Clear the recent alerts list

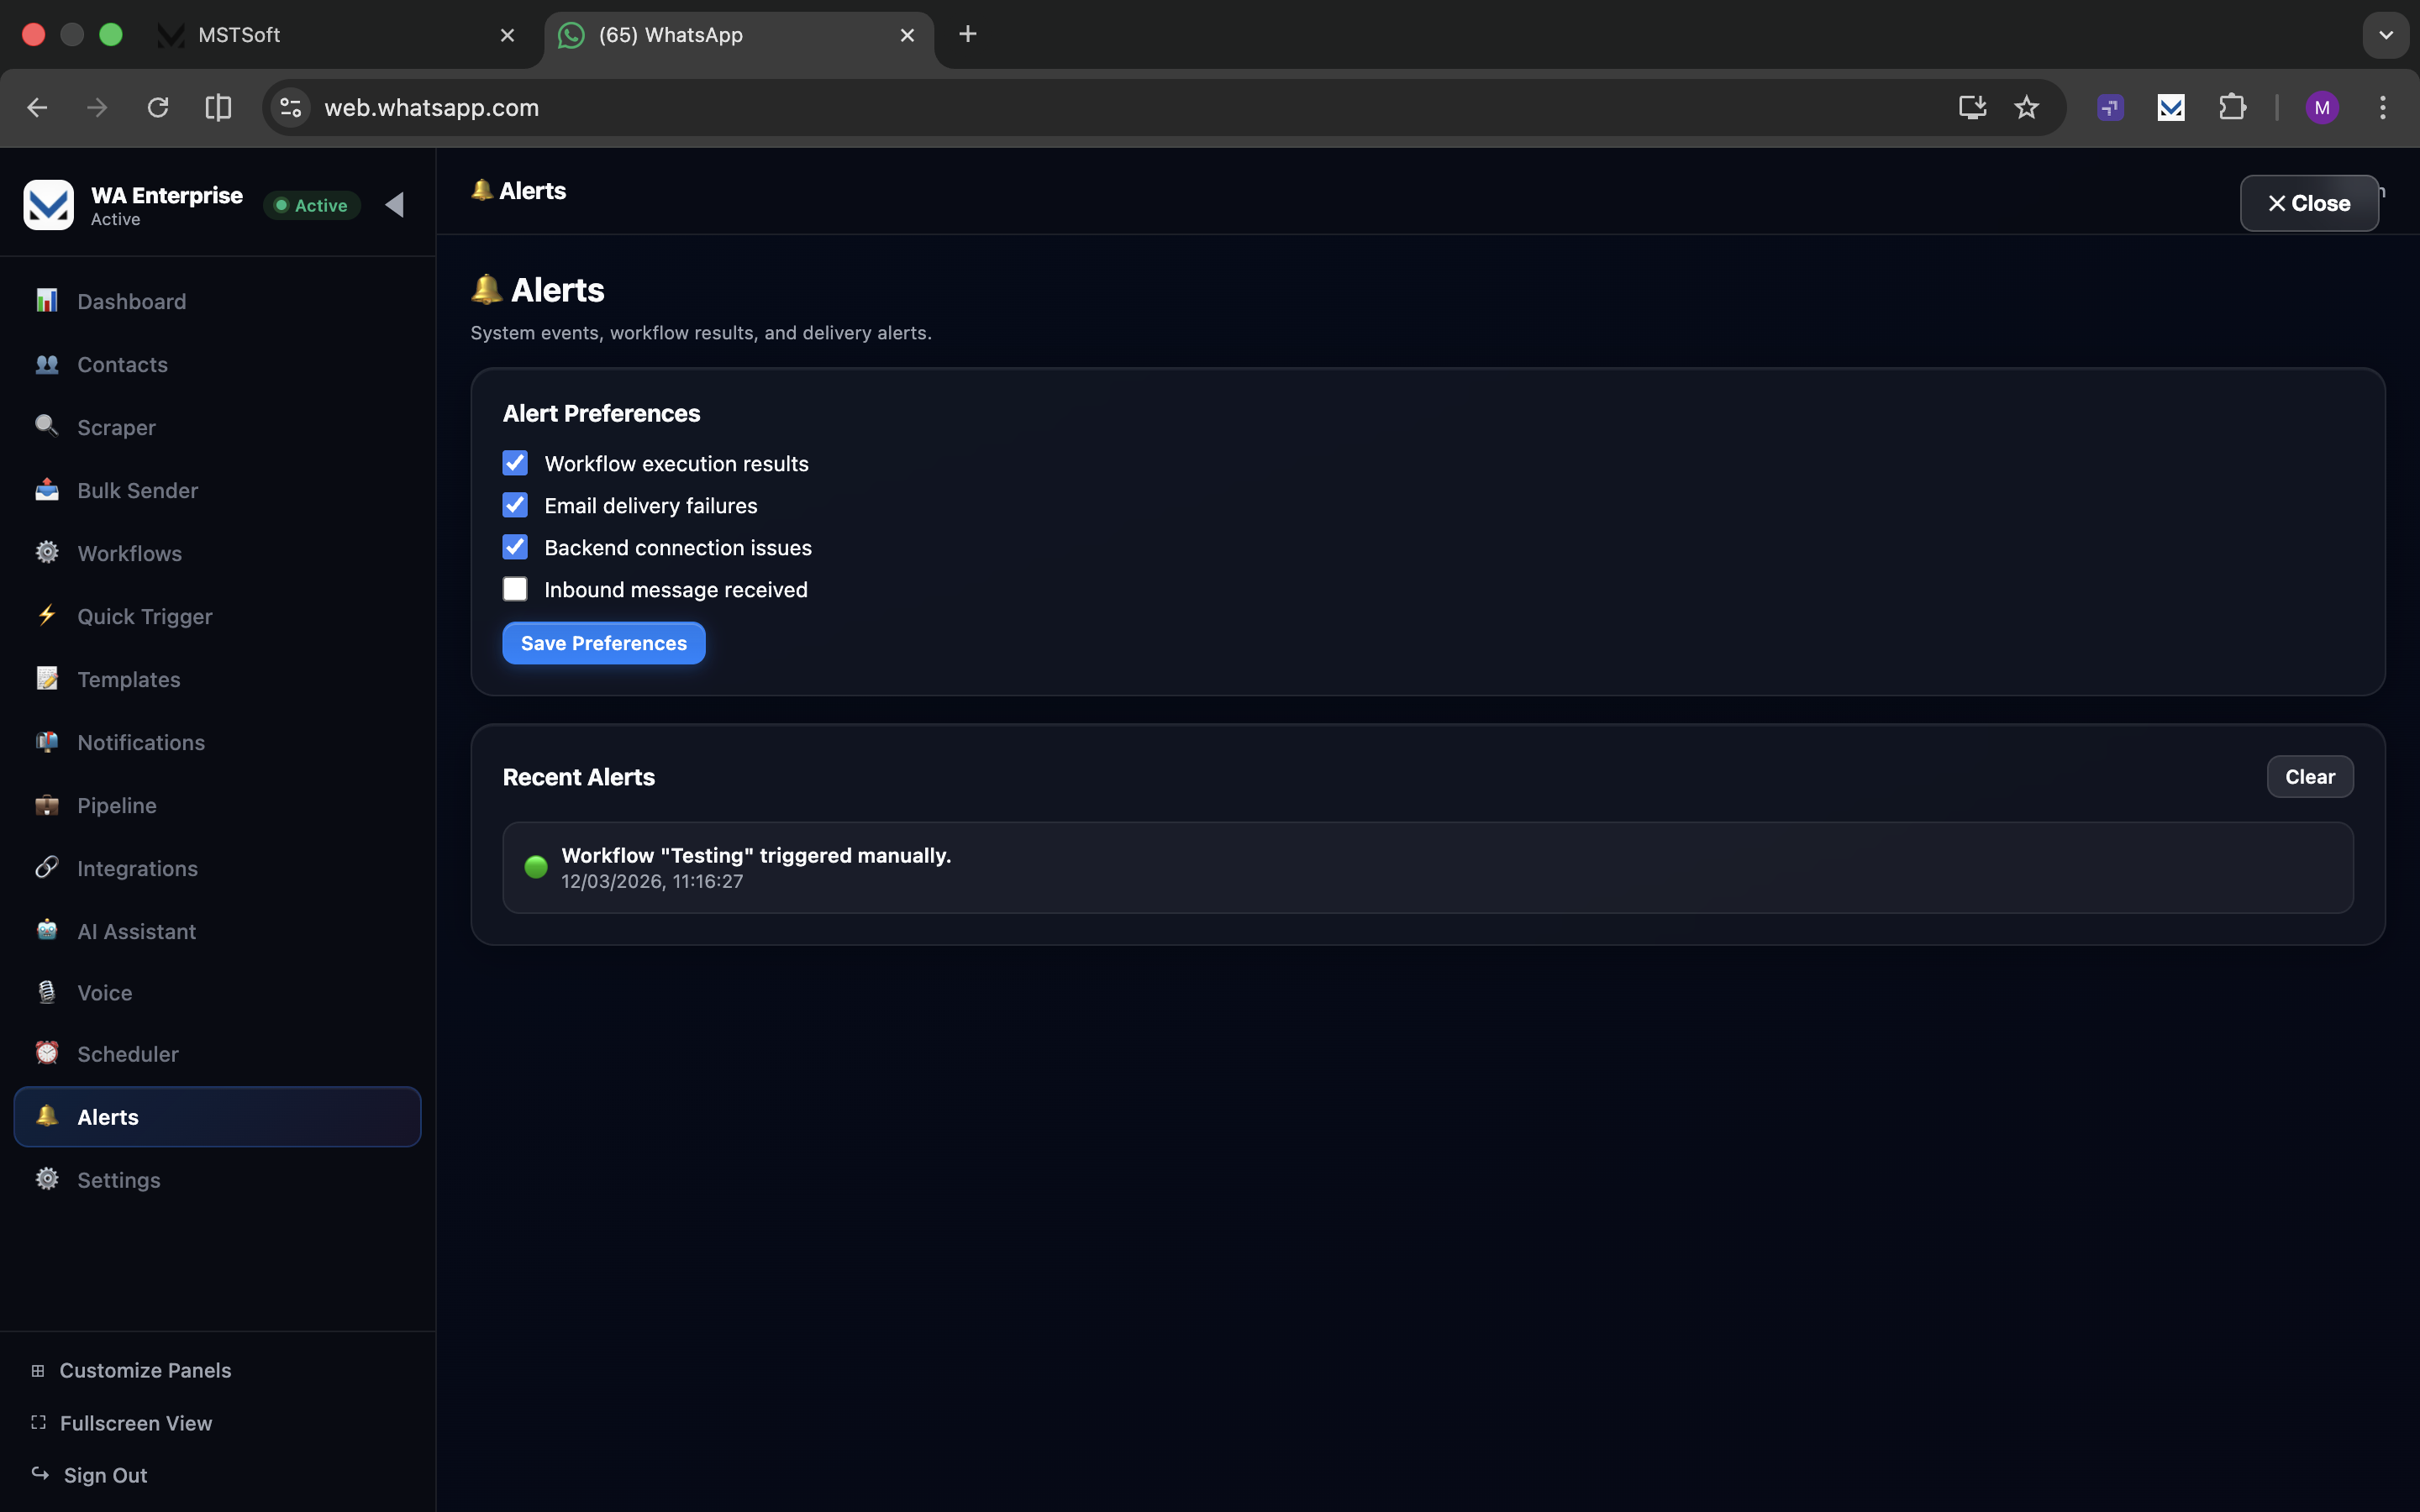click(2309, 777)
